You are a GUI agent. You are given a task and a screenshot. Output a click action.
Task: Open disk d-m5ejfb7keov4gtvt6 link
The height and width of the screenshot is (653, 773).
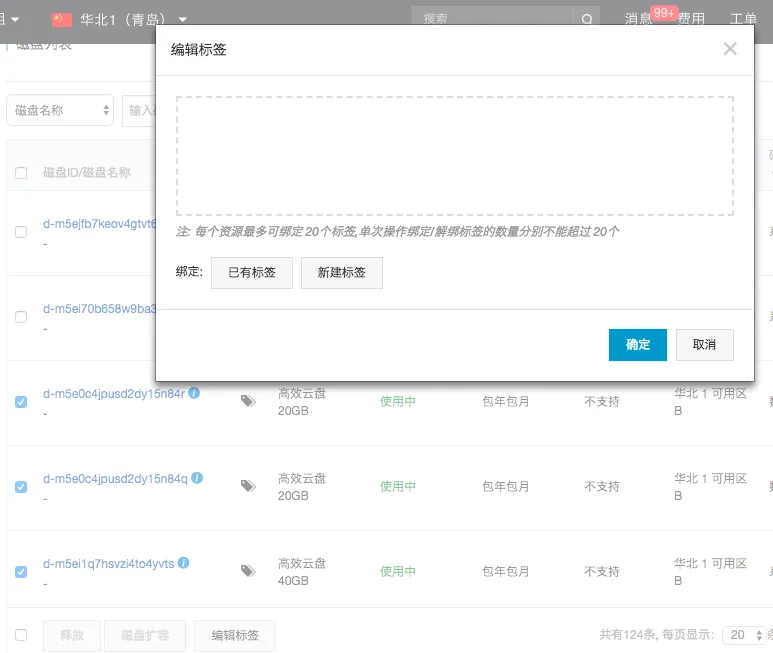coord(99,224)
